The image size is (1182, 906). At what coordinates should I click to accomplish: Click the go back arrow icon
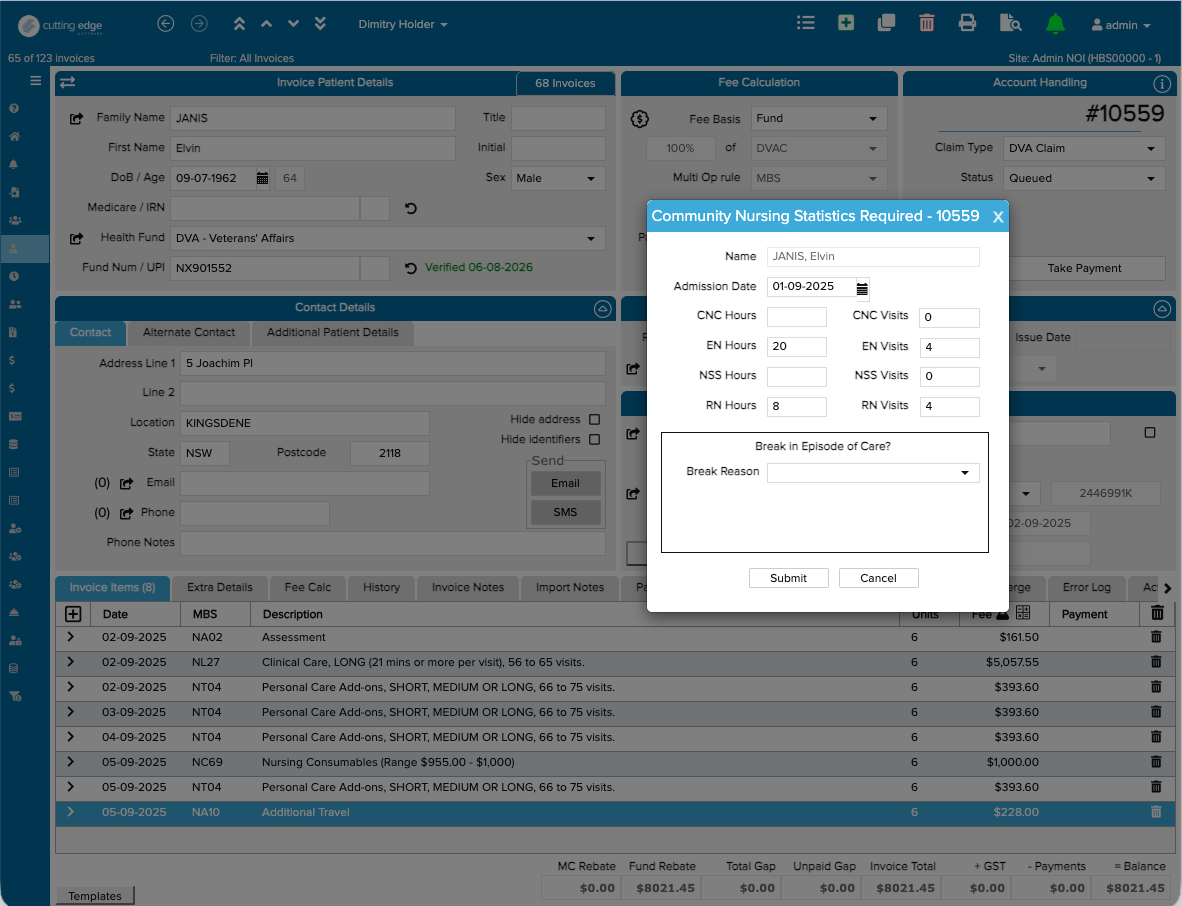click(165, 24)
